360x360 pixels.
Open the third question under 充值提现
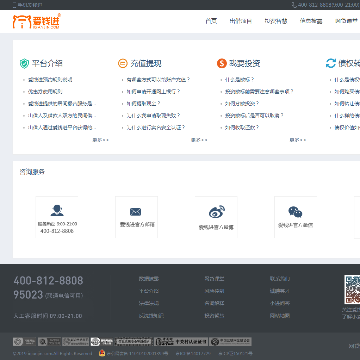click(x=143, y=104)
